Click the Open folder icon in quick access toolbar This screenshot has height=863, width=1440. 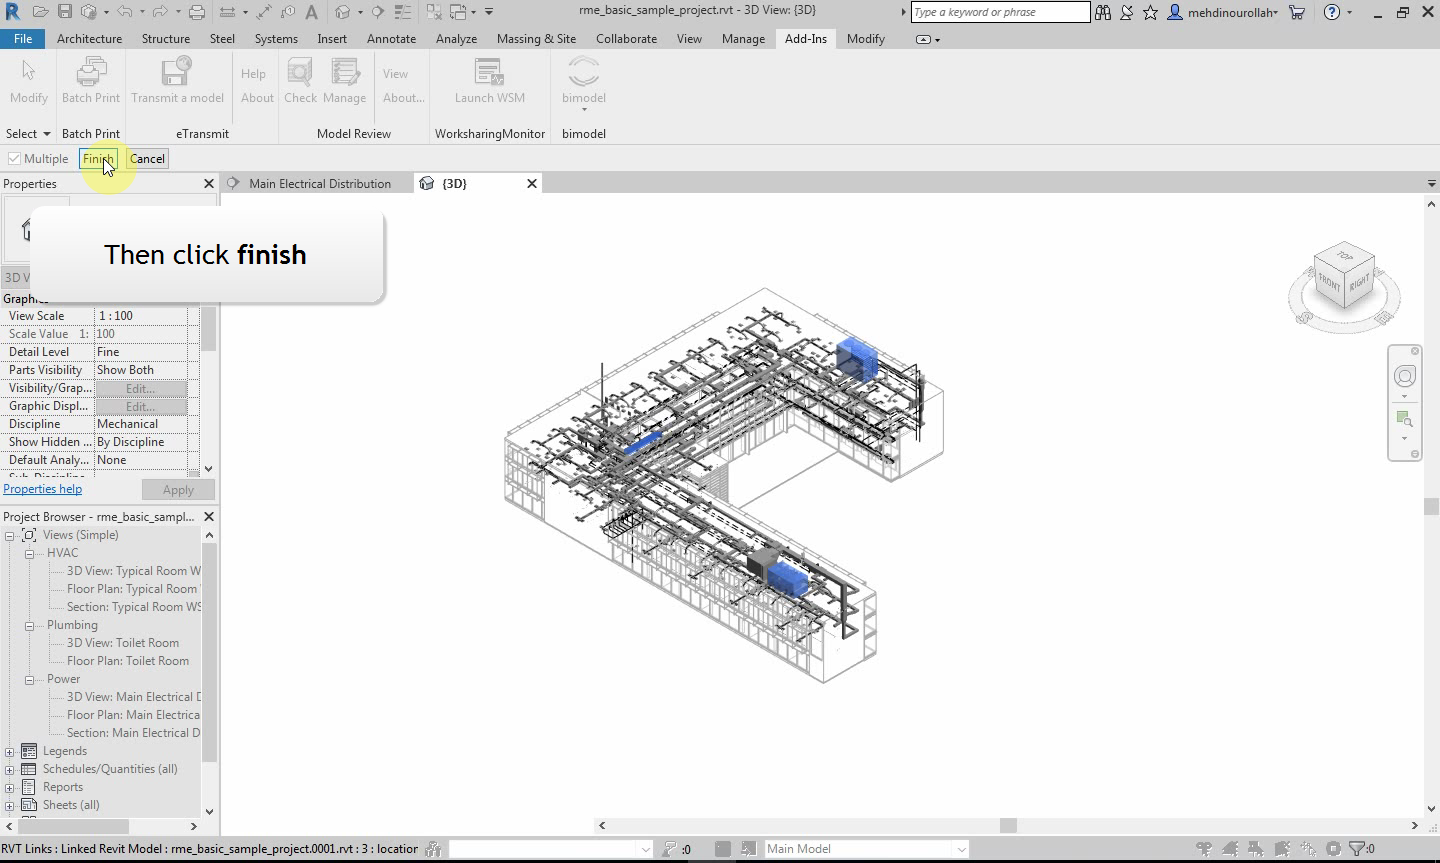point(40,12)
